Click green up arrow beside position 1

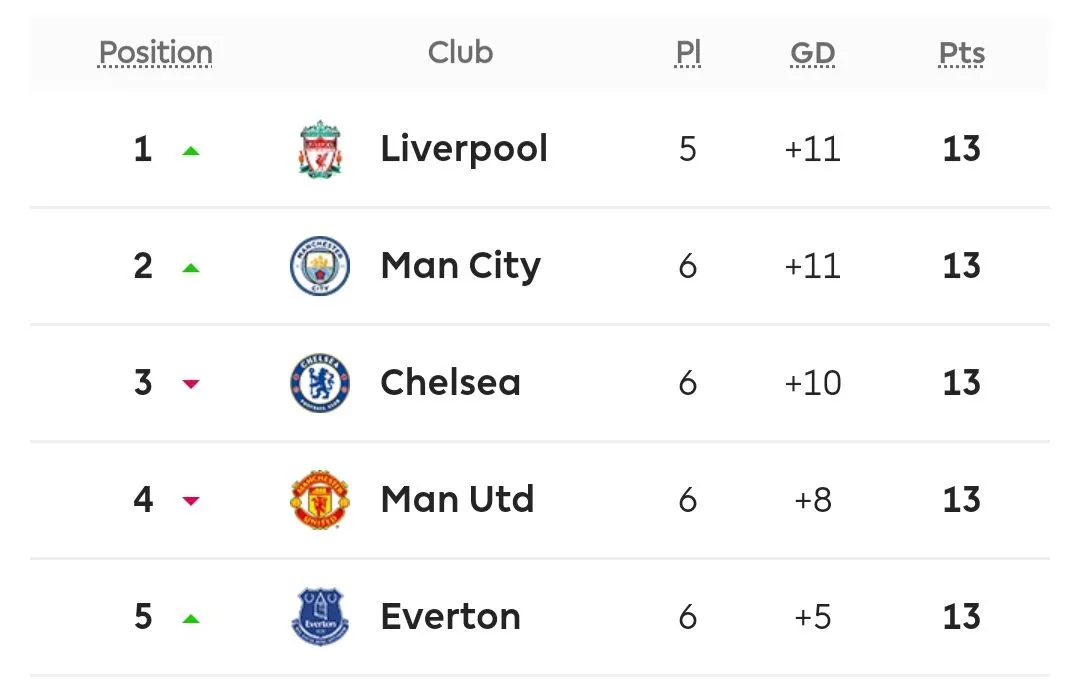tap(191, 151)
